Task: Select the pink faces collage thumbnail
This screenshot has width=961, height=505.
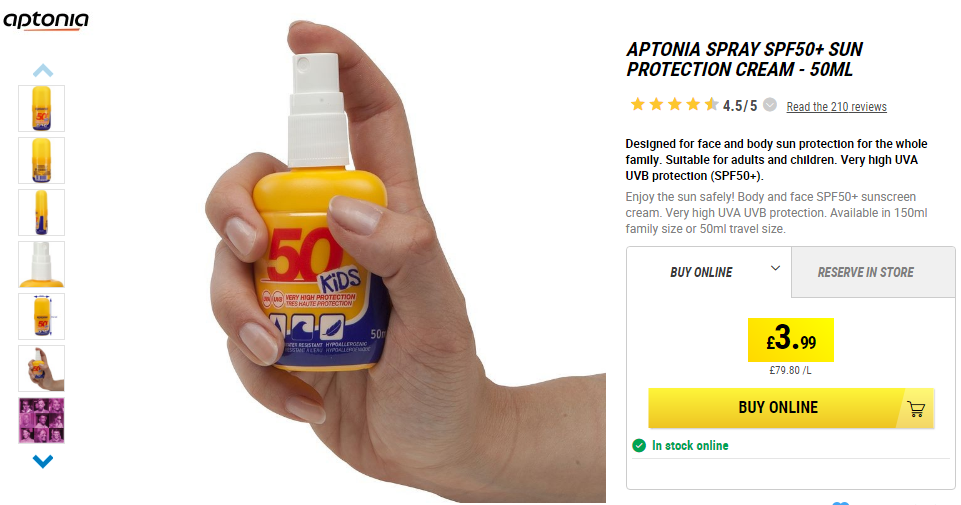Action: click(x=41, y=420)
